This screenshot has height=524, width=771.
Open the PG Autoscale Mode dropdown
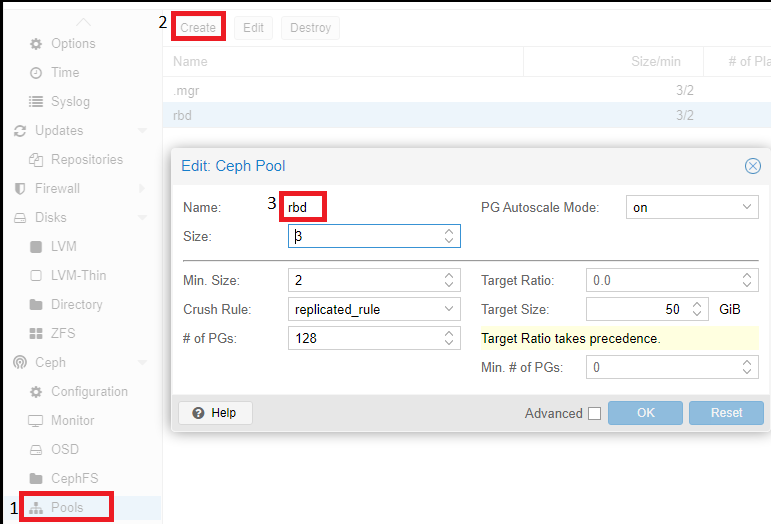click(x=748, y=208)
